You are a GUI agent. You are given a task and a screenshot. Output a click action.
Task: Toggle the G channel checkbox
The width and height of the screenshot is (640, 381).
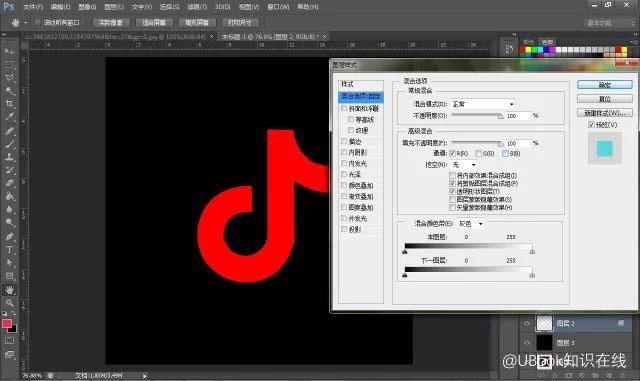point(478,154)
